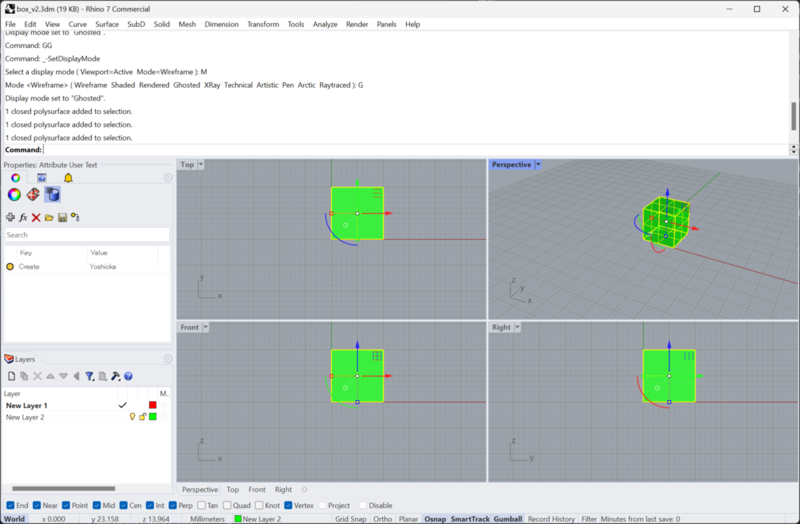Toggle the End osnap checkbox

pyautogui.click(x=10, y=505)
